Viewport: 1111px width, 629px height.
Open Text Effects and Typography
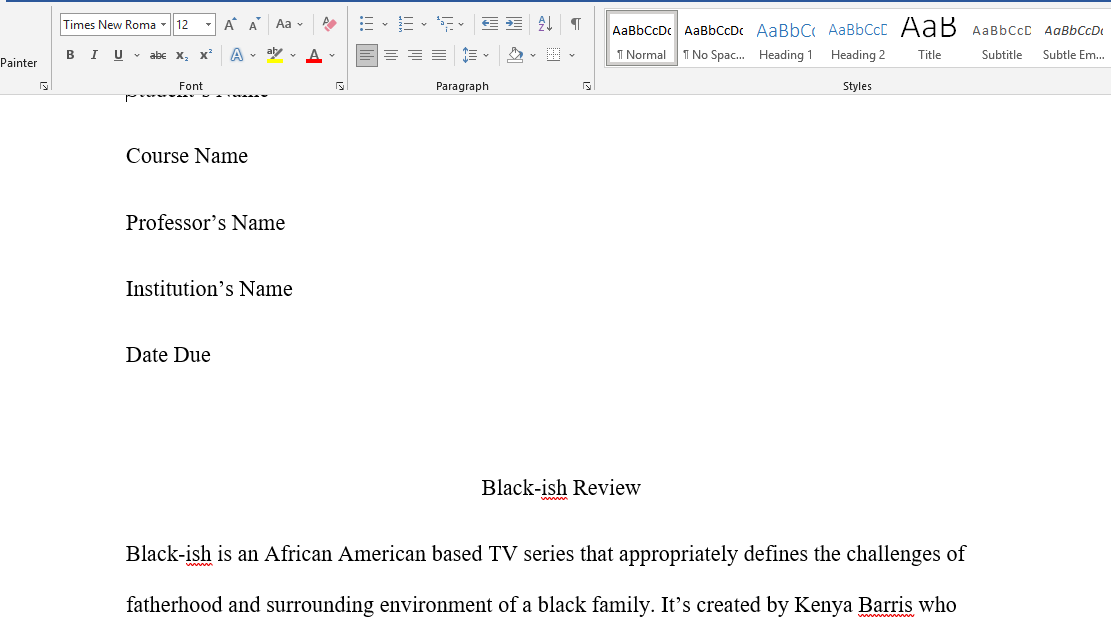237,55
